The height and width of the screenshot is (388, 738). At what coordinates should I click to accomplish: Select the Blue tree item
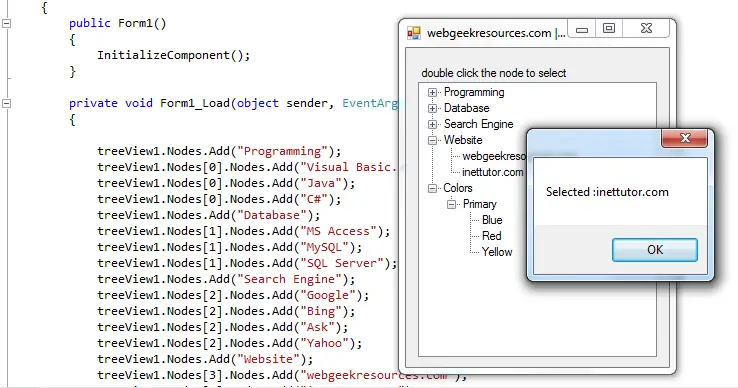tap(492, 220)
